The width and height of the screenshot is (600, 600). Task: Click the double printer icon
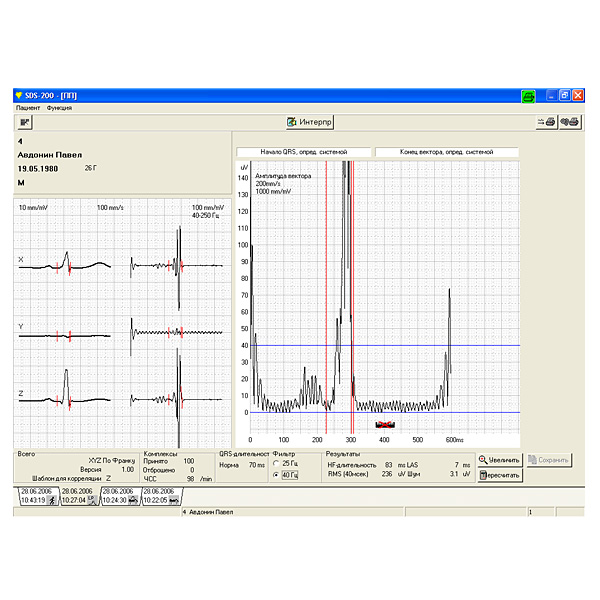pyautogui.click(x=571, y=122)
